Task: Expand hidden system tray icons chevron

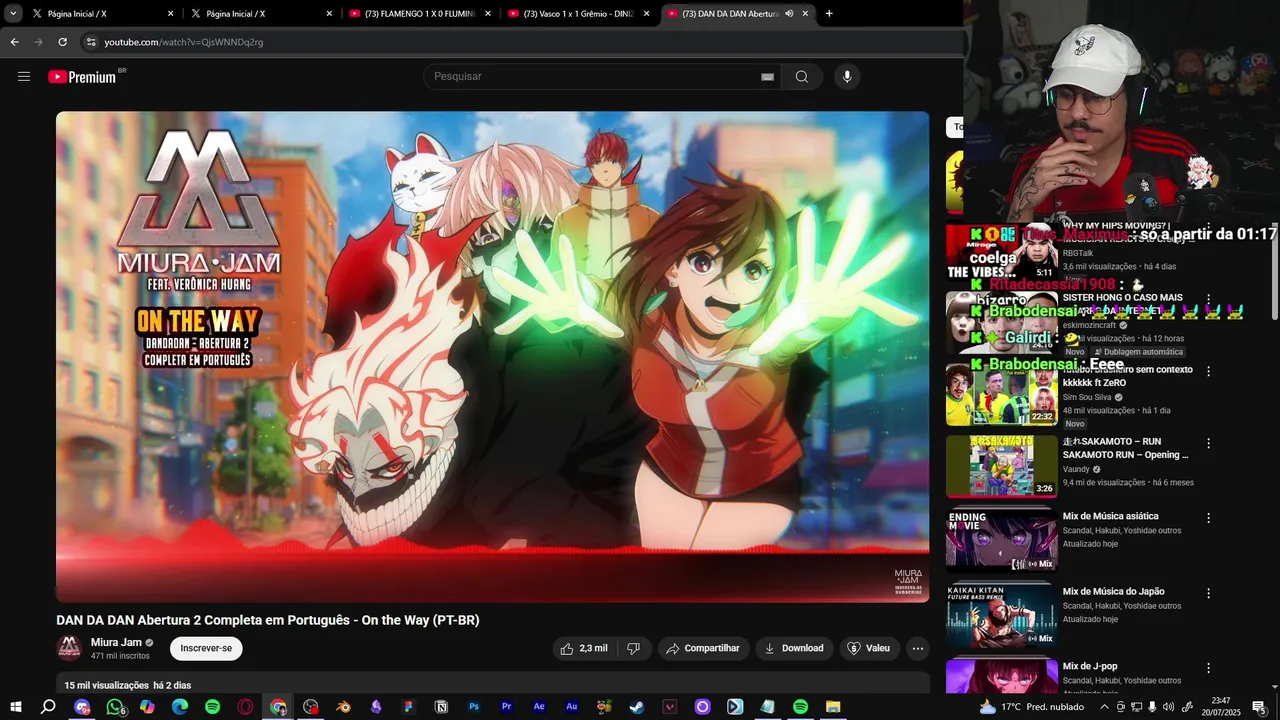Action: coord(1104,707)
